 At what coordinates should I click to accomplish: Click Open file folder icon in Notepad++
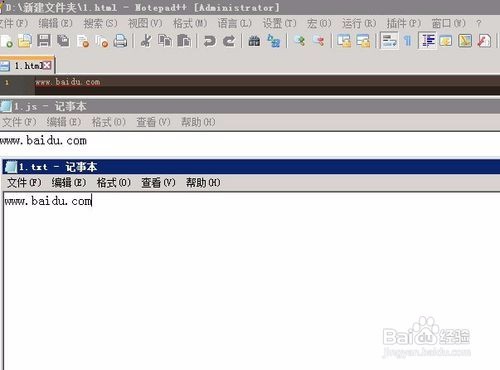(25, 41)
